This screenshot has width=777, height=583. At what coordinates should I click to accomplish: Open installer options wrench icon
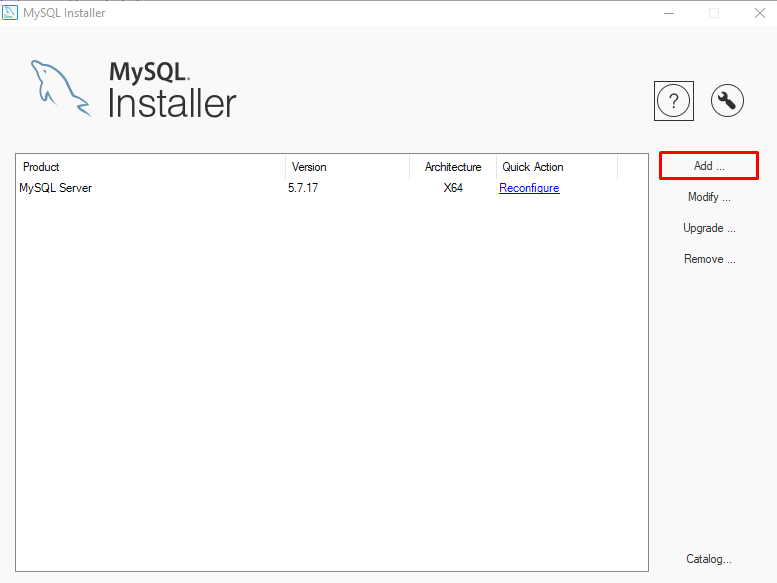[x=727, y=101]
